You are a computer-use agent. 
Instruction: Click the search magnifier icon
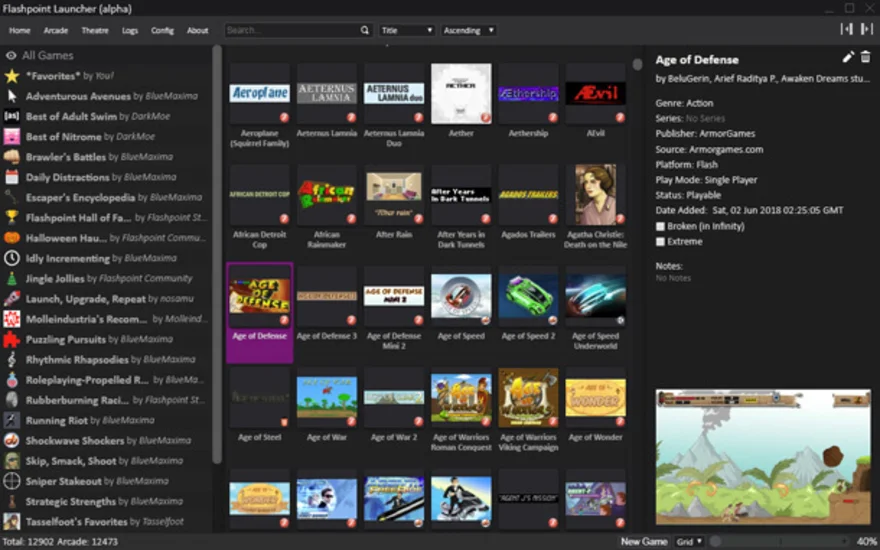pyautogui.click(x=365, y=30)
